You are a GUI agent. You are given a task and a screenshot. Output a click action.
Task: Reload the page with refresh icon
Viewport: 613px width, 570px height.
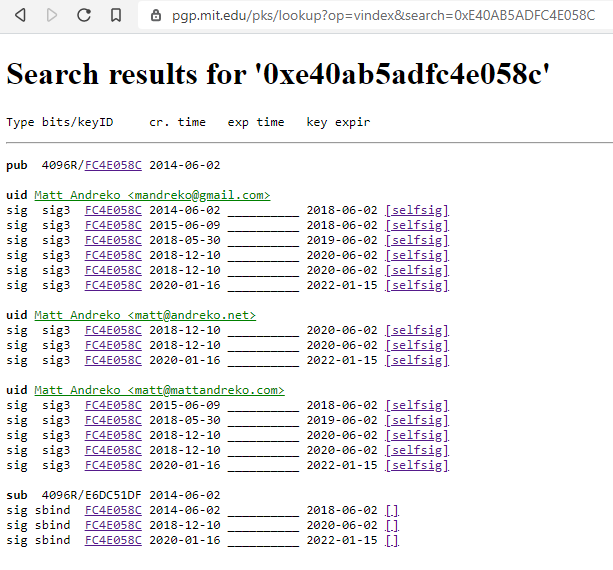point(84,15)
